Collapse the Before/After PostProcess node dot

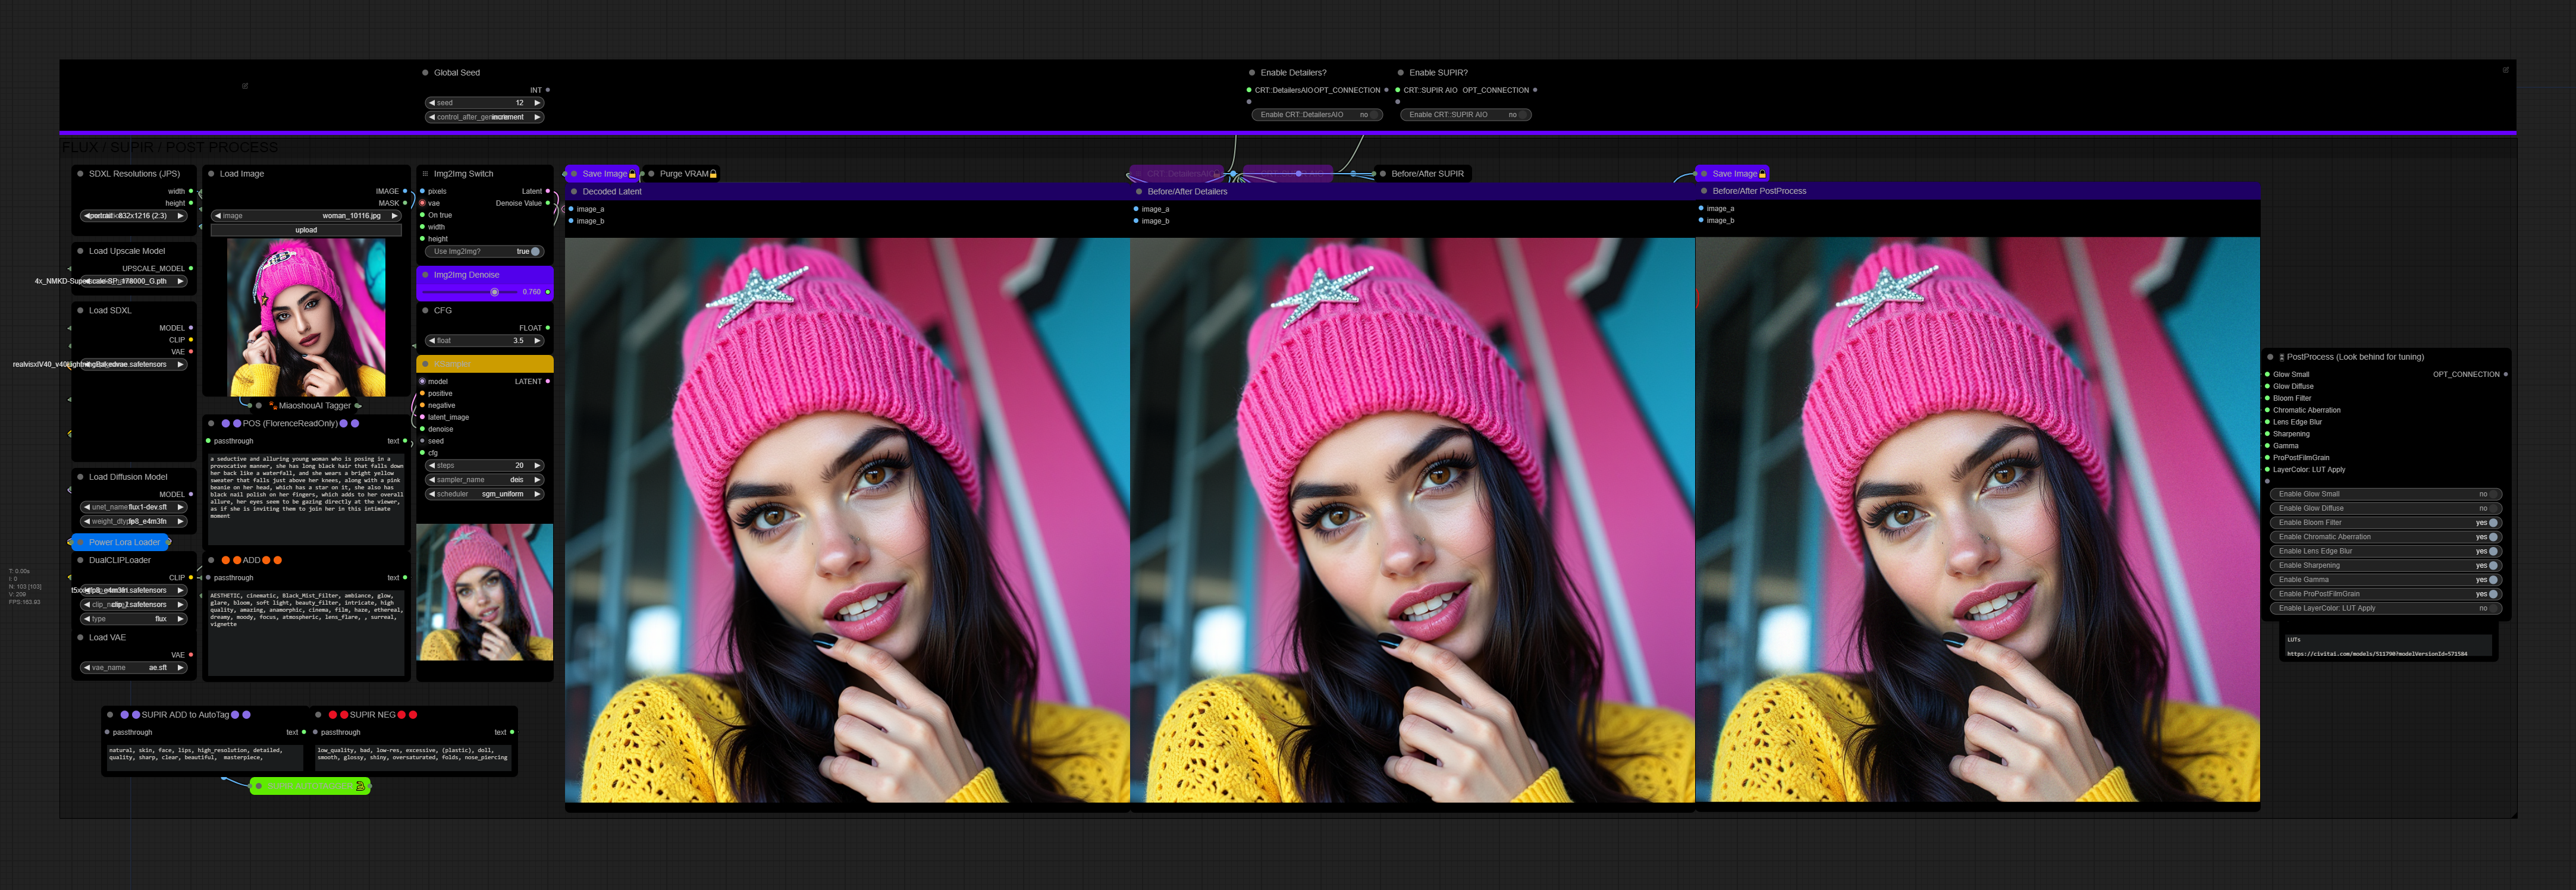1704,191
